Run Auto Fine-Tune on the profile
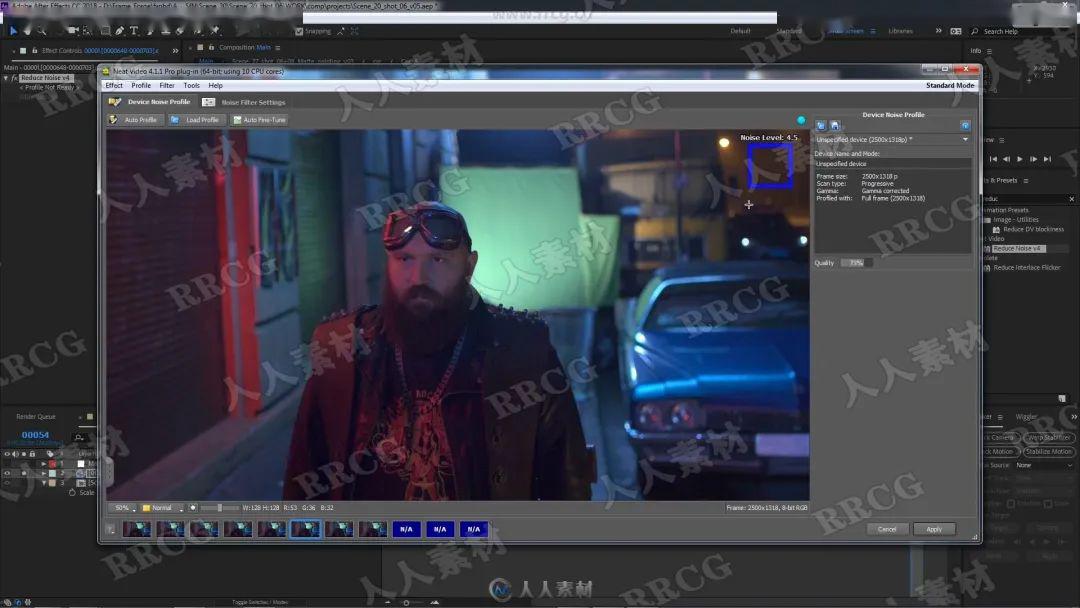This screenshot has height=608, width=1080. tap(259, 120)
